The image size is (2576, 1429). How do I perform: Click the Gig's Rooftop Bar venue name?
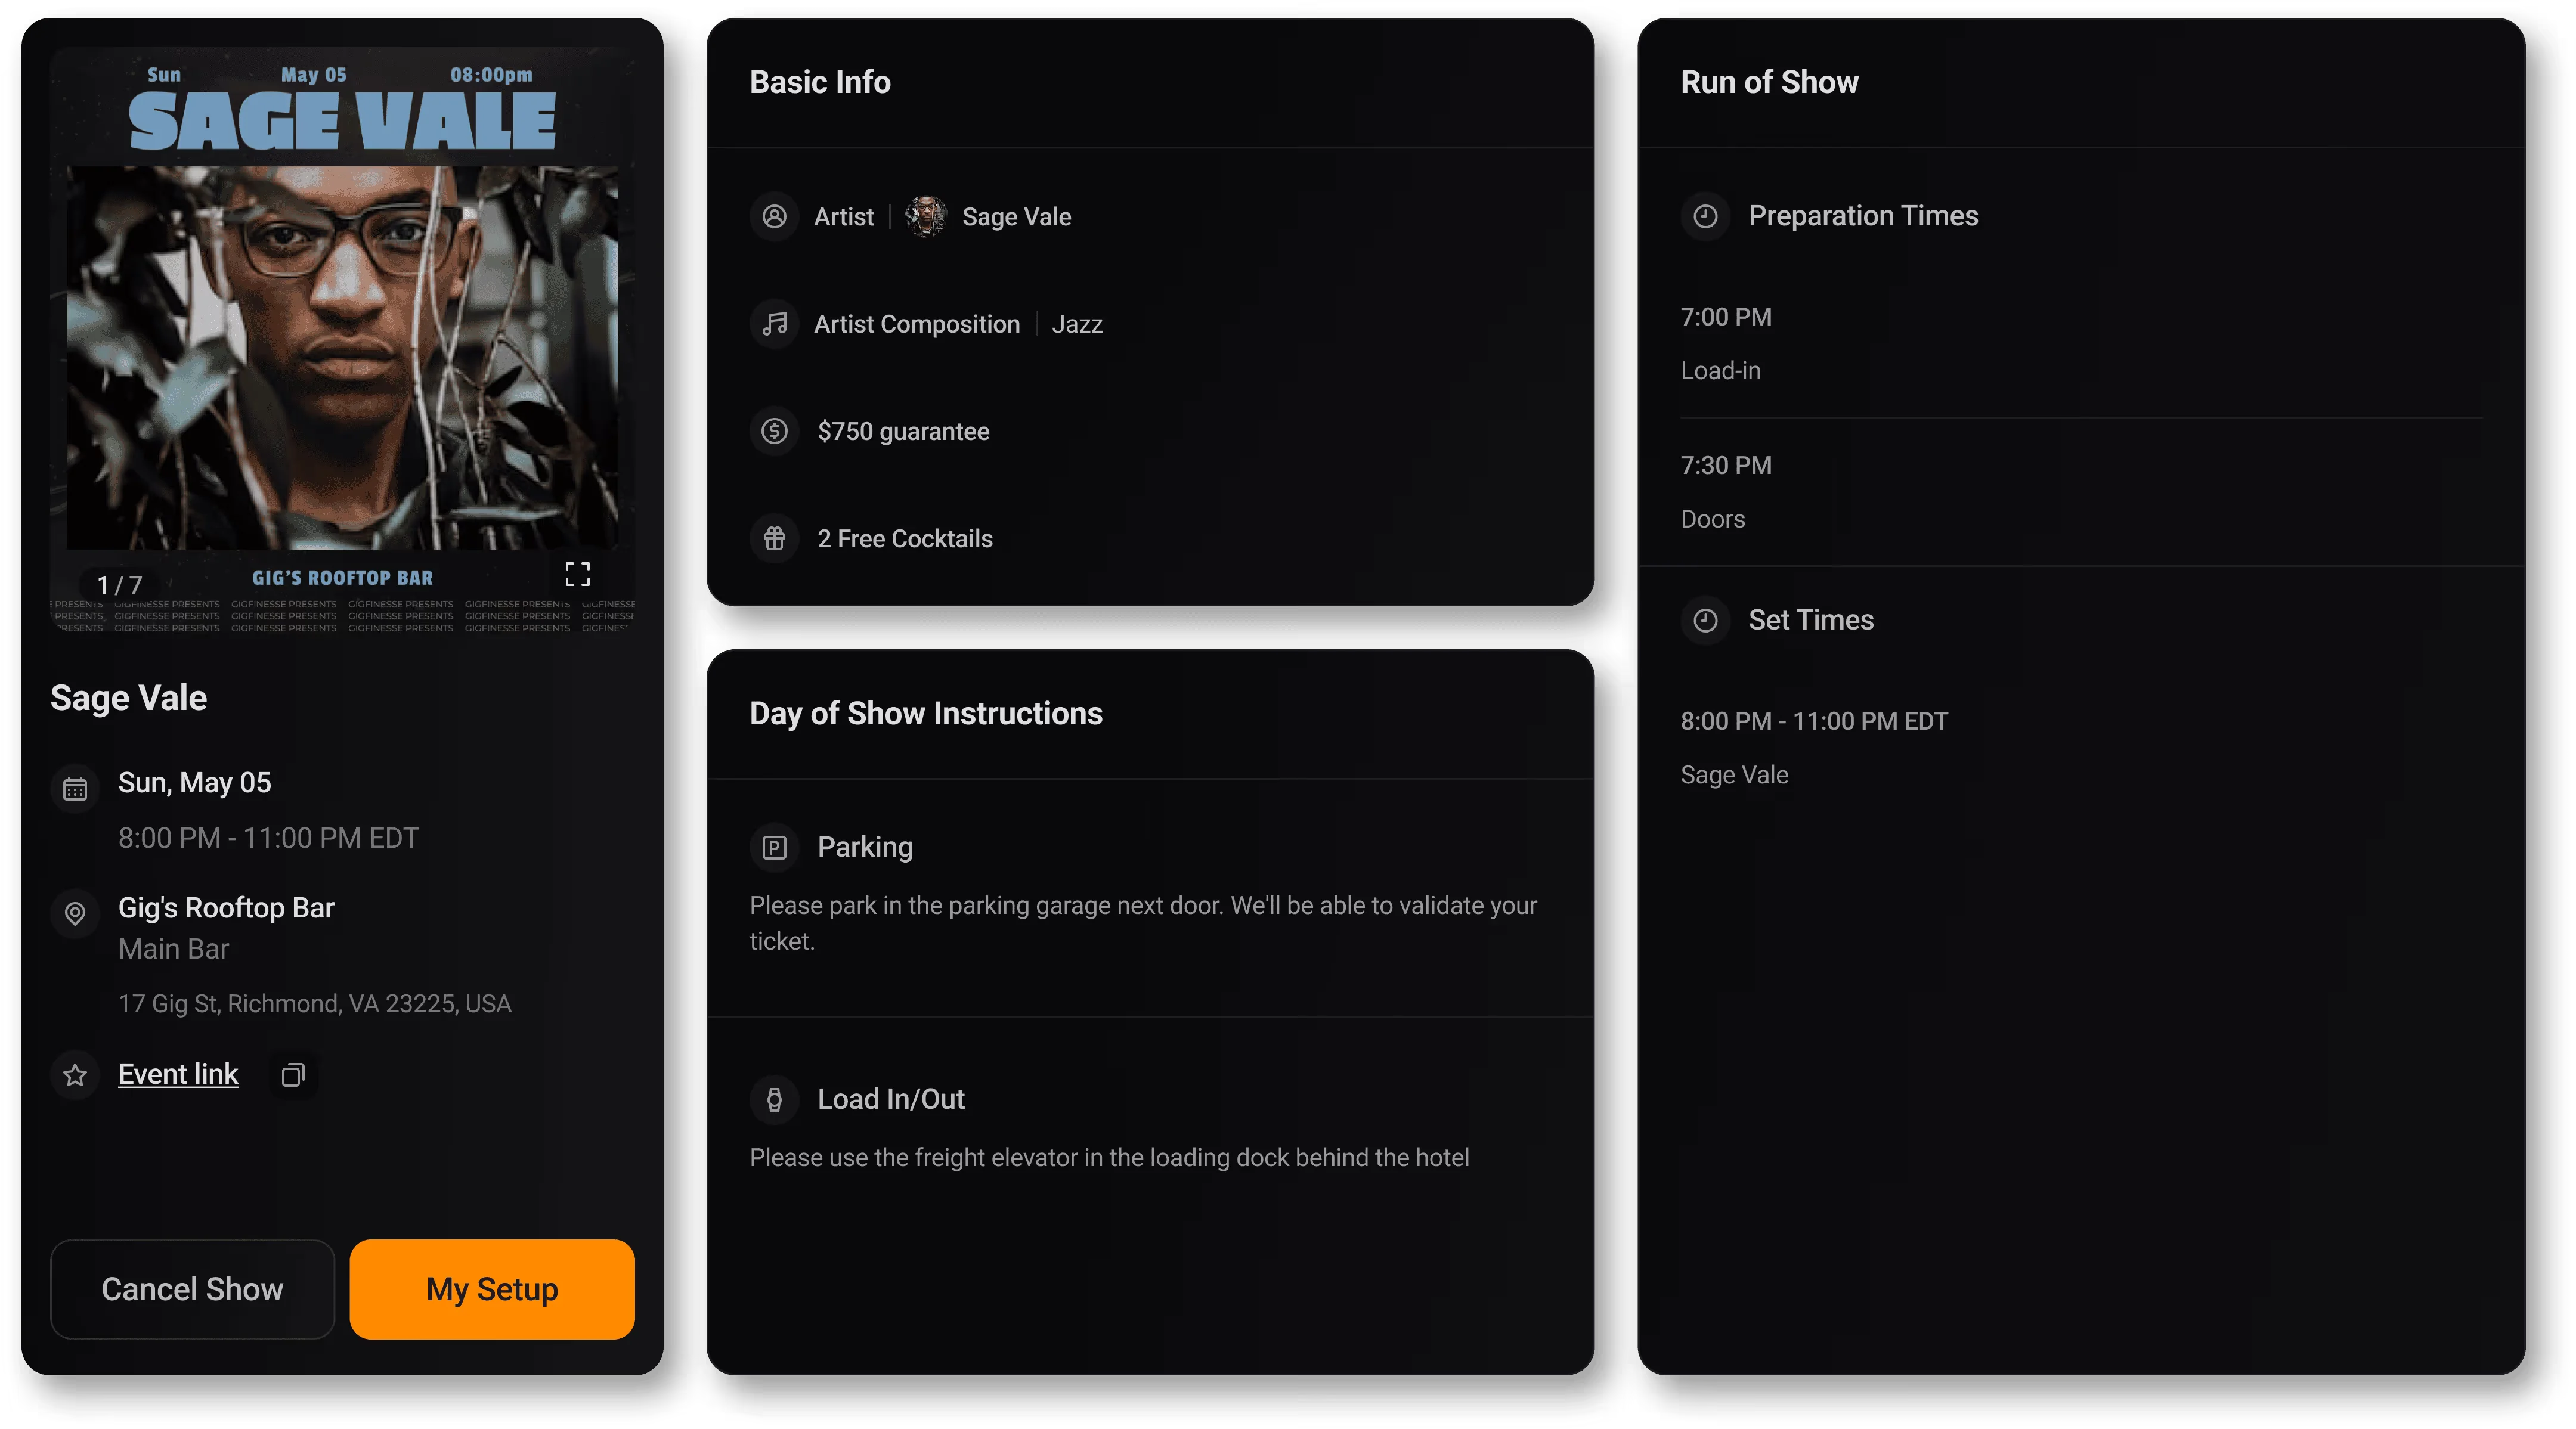226,908
